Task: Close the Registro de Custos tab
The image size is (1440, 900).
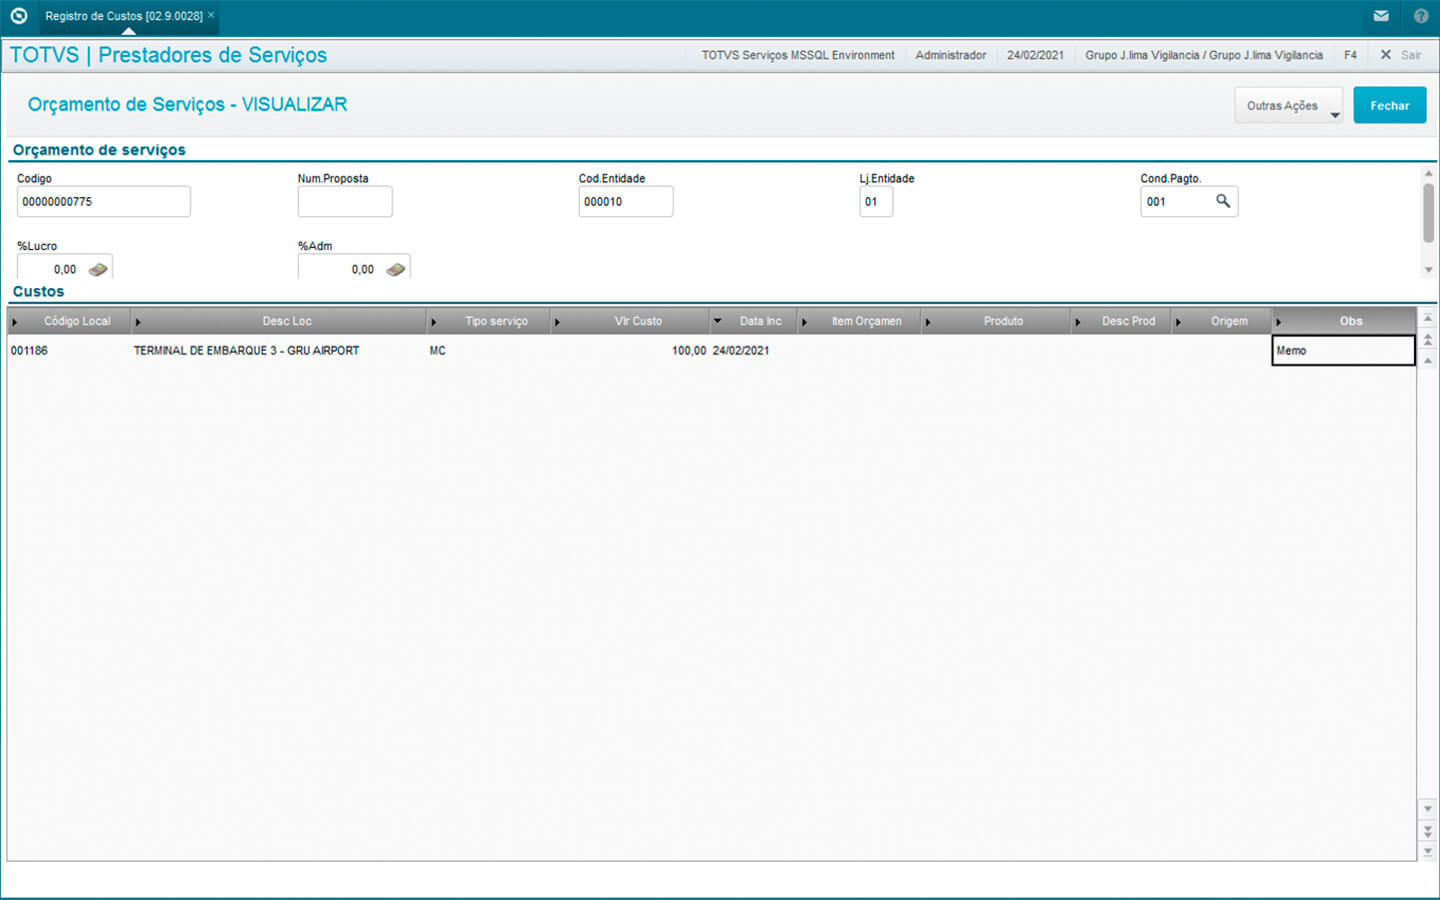Action: pyautogui.click(x=211, y=15)
